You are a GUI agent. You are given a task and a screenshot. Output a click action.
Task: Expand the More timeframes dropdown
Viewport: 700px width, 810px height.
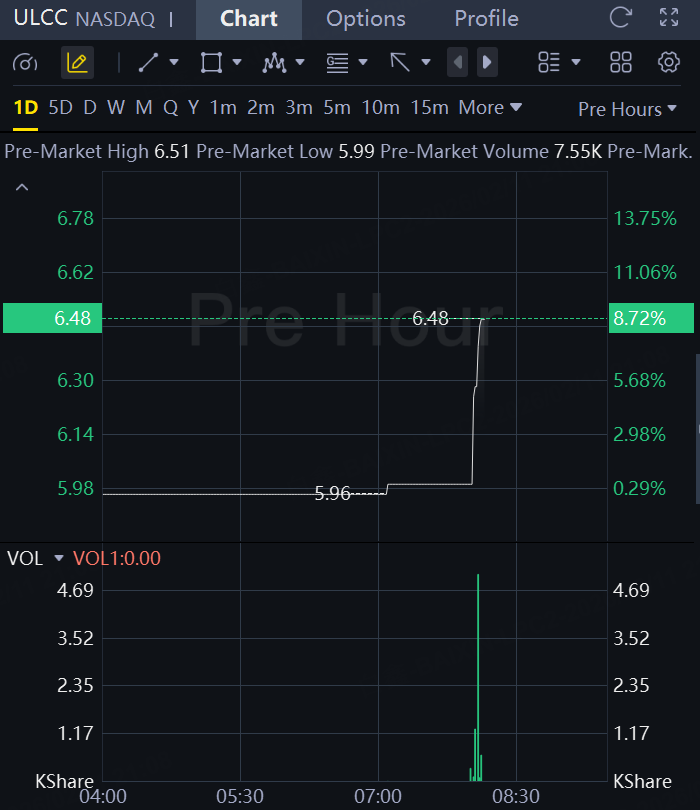click(490, 107)
